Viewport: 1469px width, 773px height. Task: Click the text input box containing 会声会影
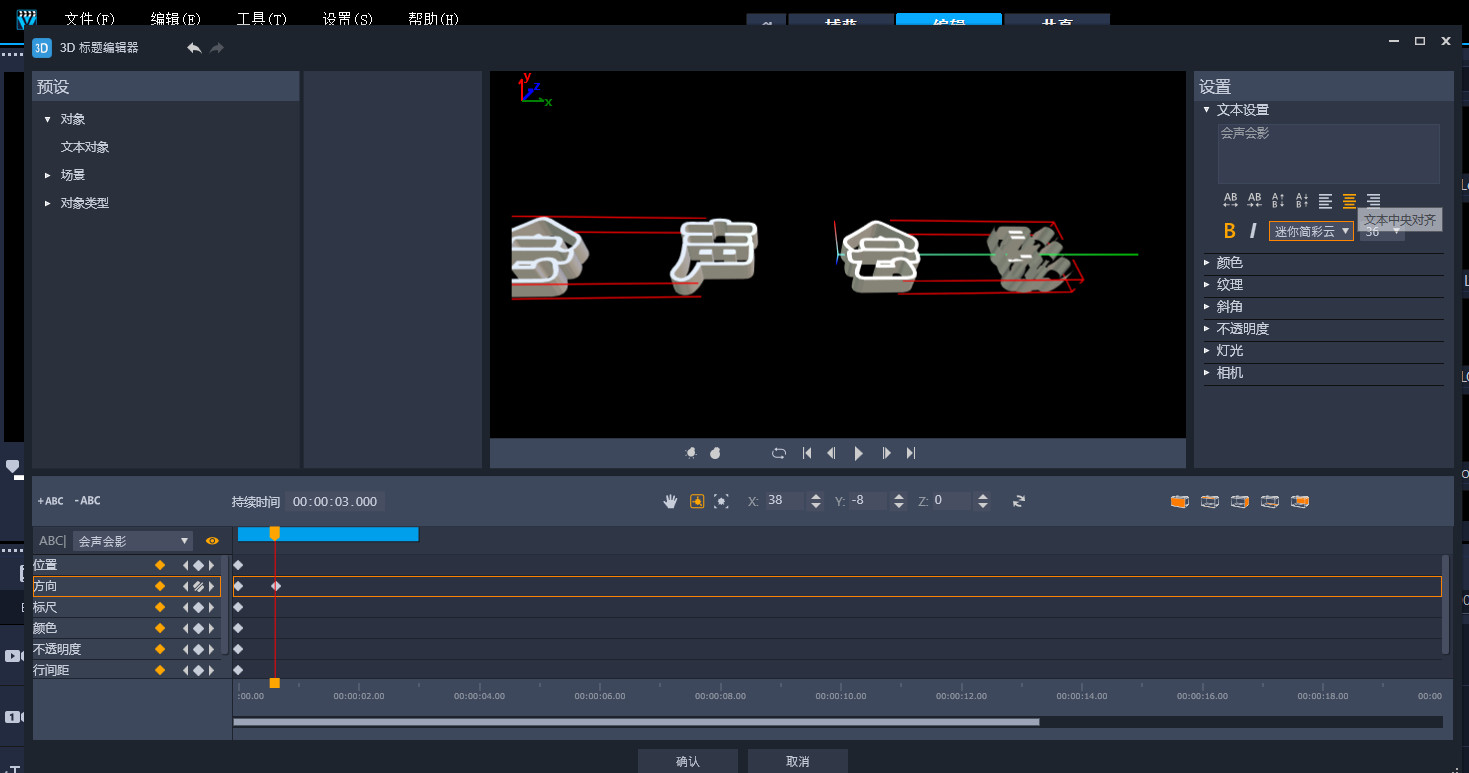[x=1328, y=153]
